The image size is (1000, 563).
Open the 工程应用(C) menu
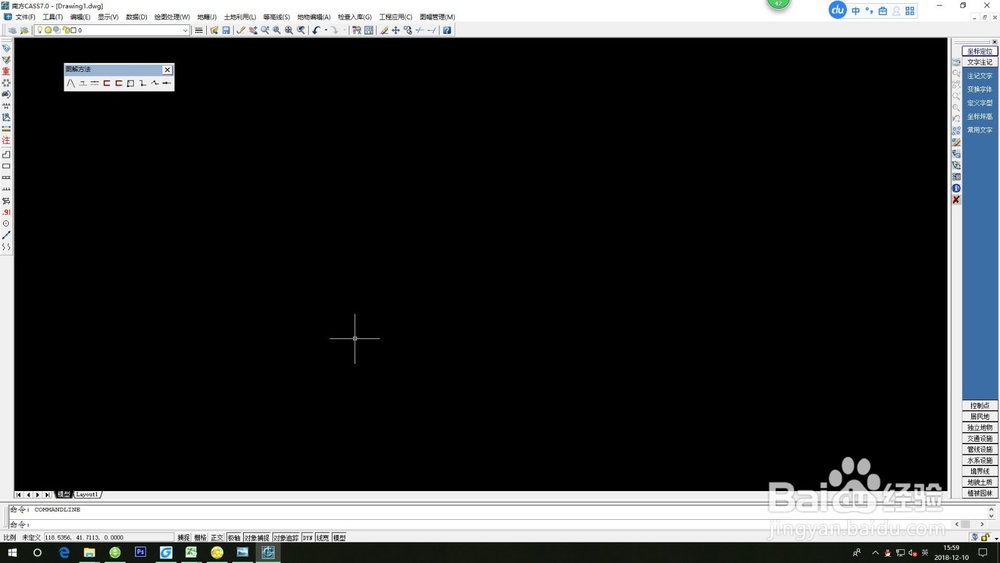click(395, 17)
